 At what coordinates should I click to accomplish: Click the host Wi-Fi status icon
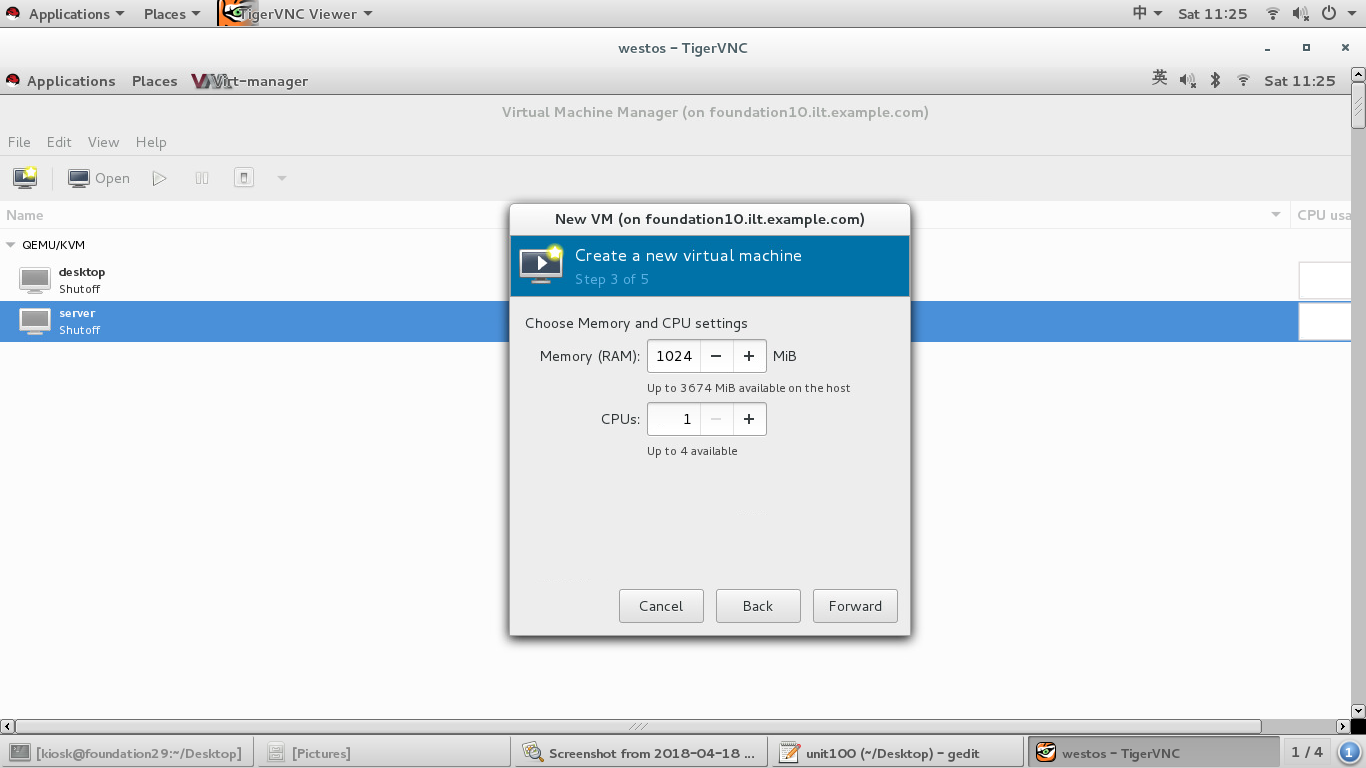(1273, 14)
